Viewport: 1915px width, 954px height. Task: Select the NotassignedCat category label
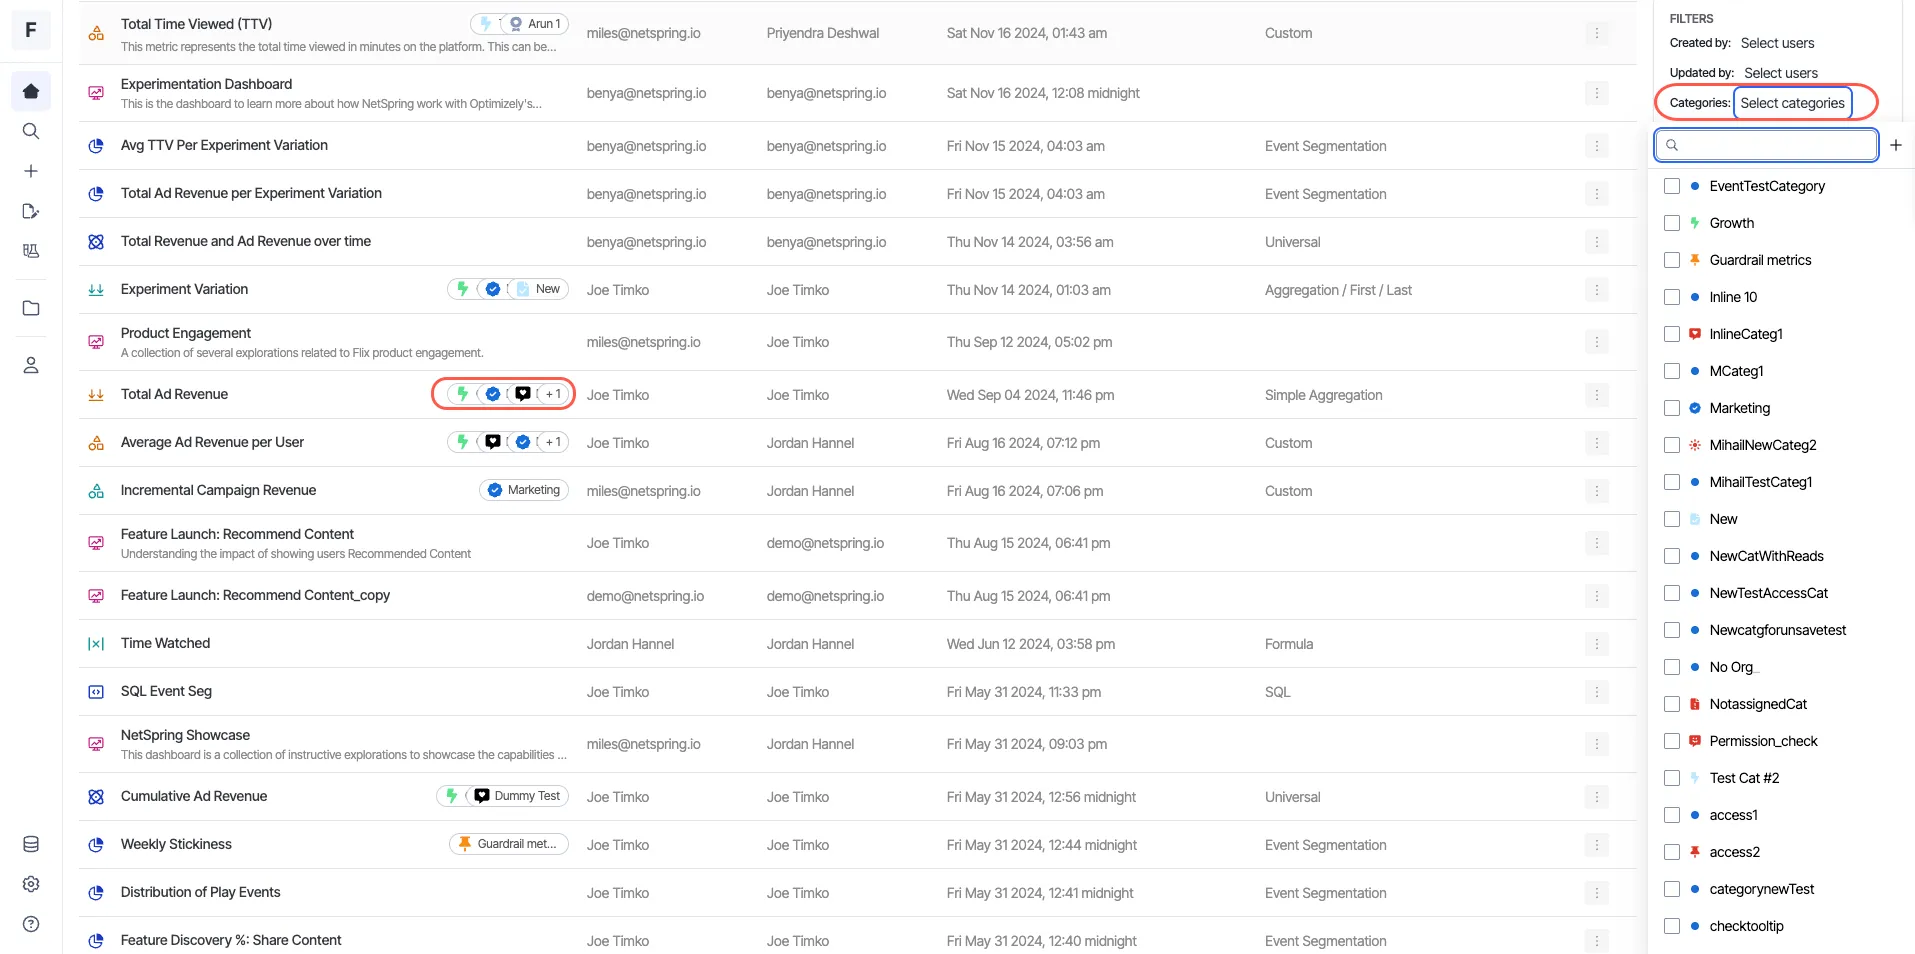click(x=1758, y=704)
